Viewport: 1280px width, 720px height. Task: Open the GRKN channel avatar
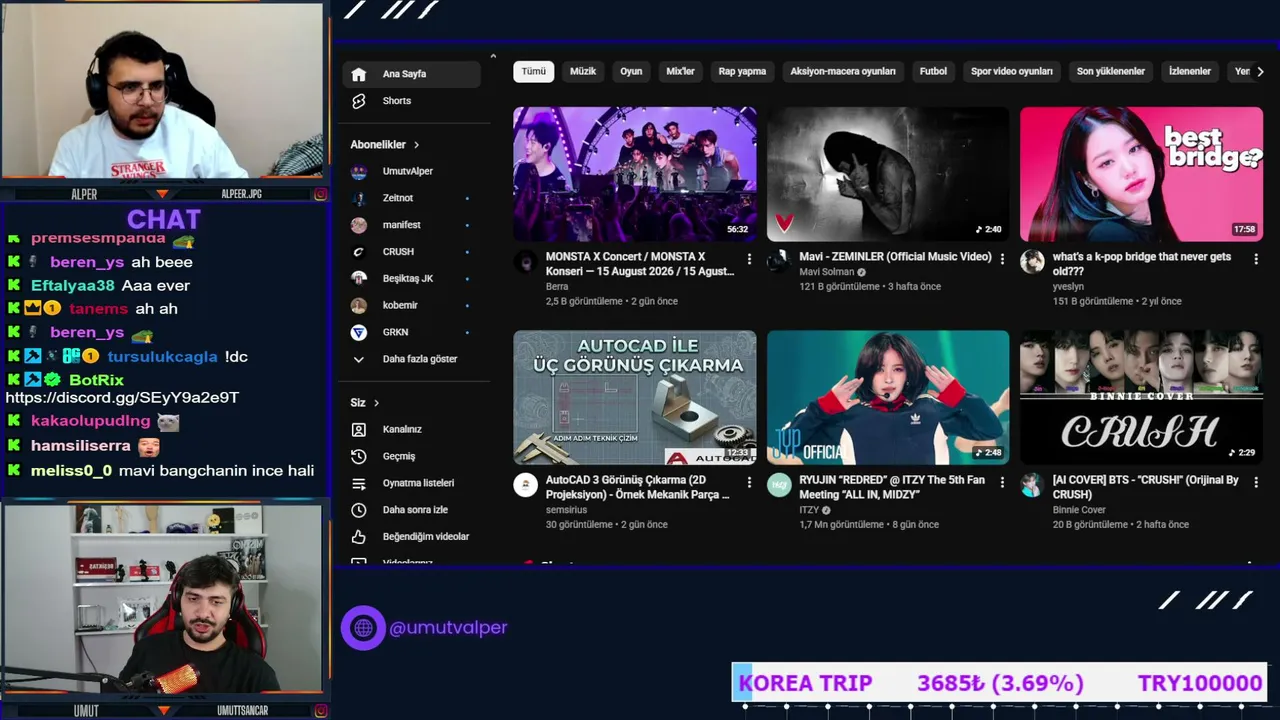[x=359, y=332]
